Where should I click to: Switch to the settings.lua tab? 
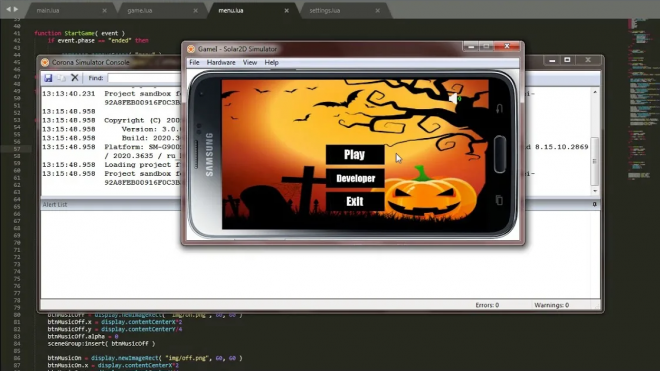tap(325, 11)
